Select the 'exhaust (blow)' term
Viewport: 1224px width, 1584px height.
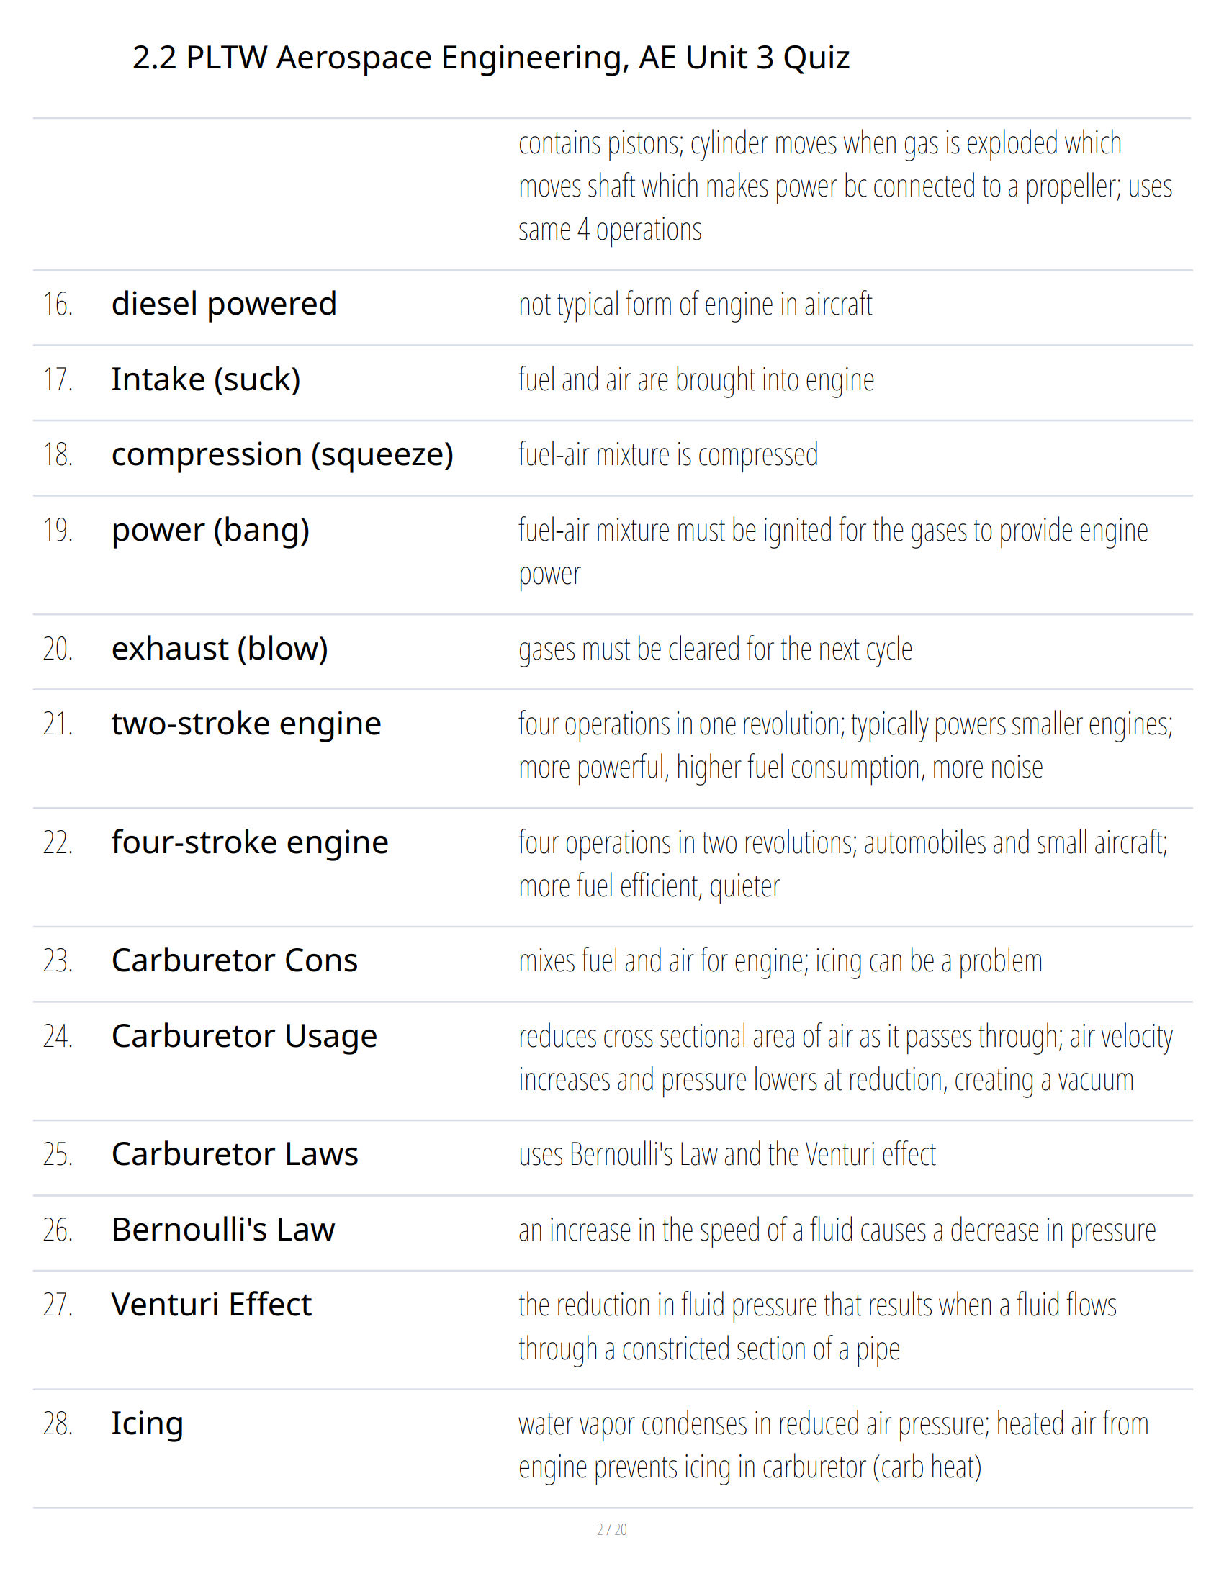click(x=220, y=649)
